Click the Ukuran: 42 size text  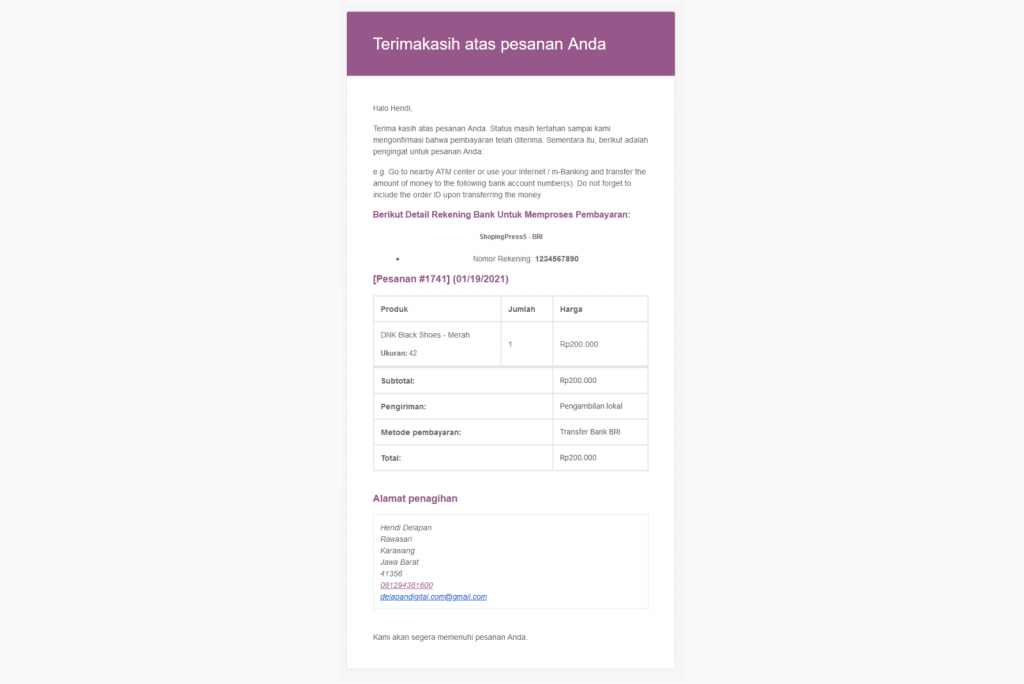[399, 353]
